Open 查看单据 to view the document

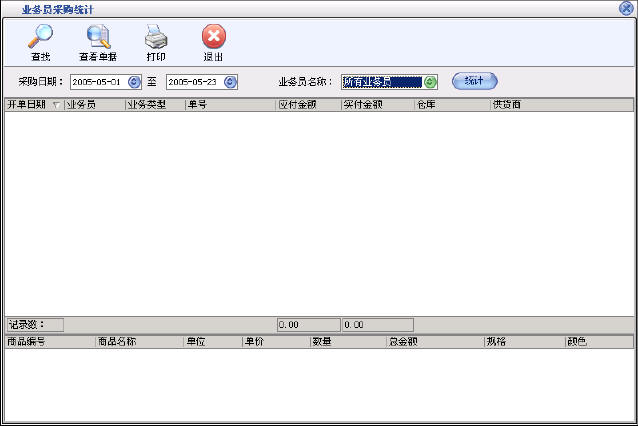tap(98, 37)
